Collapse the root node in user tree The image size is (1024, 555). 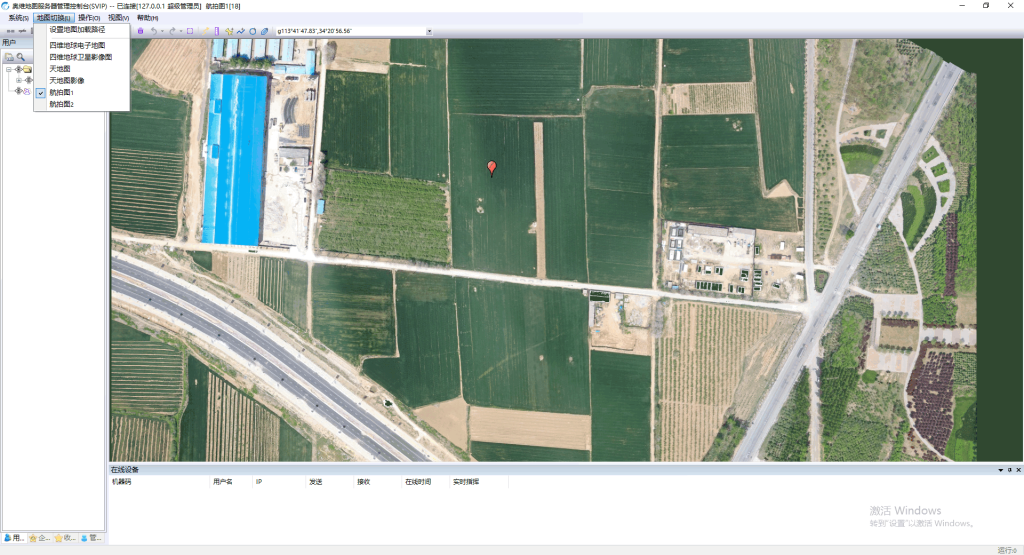coord(8,69)
